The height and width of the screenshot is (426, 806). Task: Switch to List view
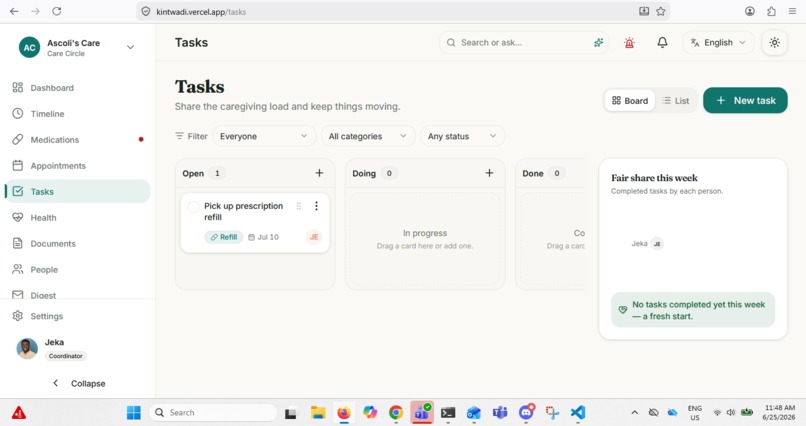[x=676, y=101]
